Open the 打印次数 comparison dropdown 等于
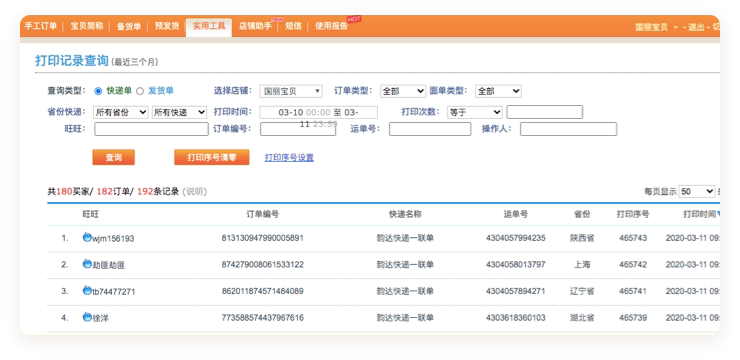Screen dimensions: 740x360 pyautogui.click(x=475, y=112)
